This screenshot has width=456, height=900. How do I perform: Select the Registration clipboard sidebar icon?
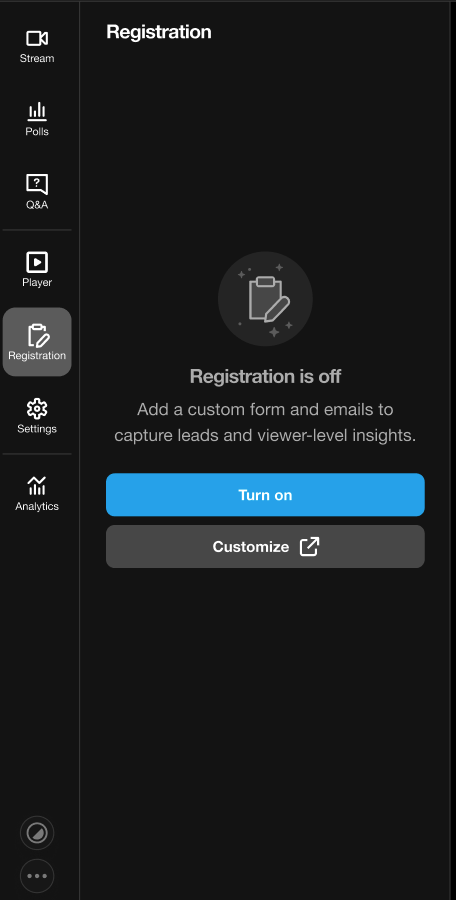click(x=38, y=336)
